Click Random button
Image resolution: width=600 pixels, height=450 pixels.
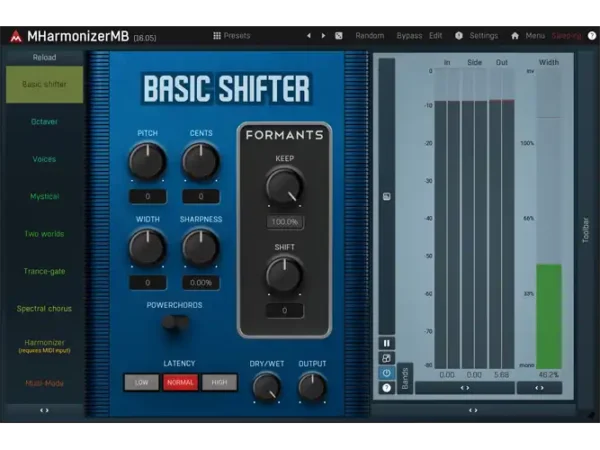tap(370, 36)
